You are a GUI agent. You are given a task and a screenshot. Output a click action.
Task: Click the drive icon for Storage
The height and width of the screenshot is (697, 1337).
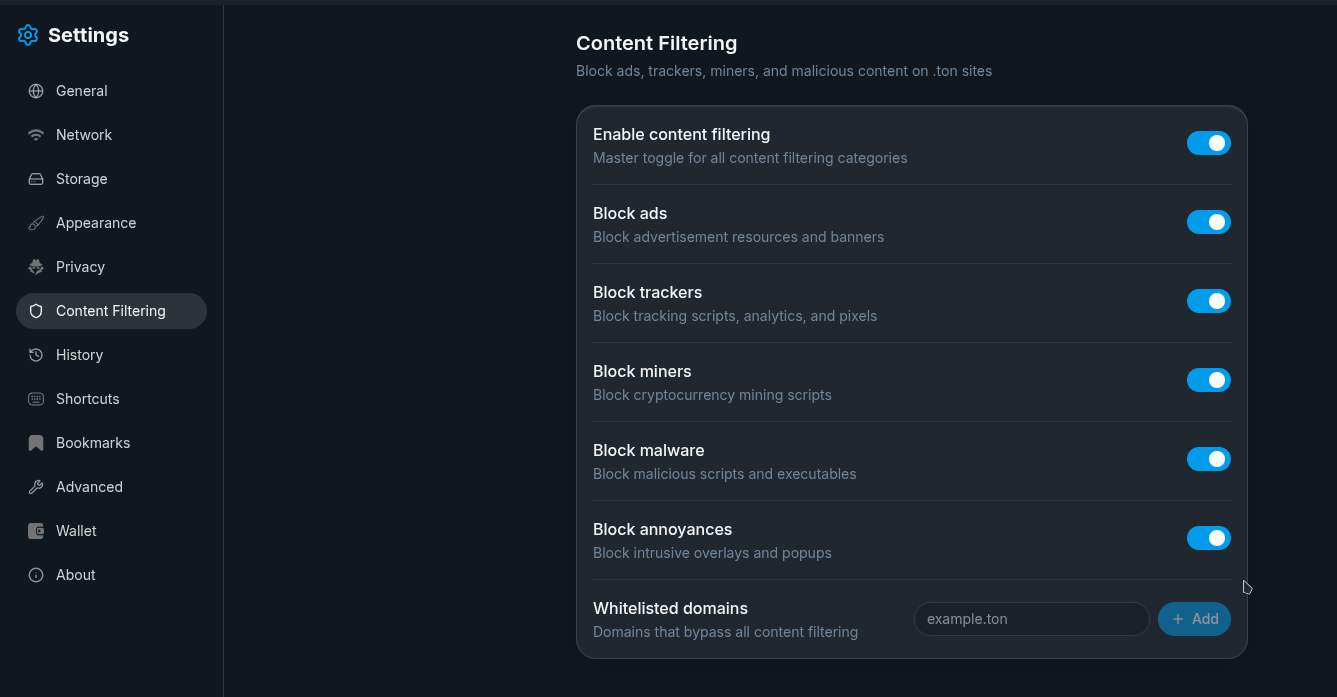(36, 179)
